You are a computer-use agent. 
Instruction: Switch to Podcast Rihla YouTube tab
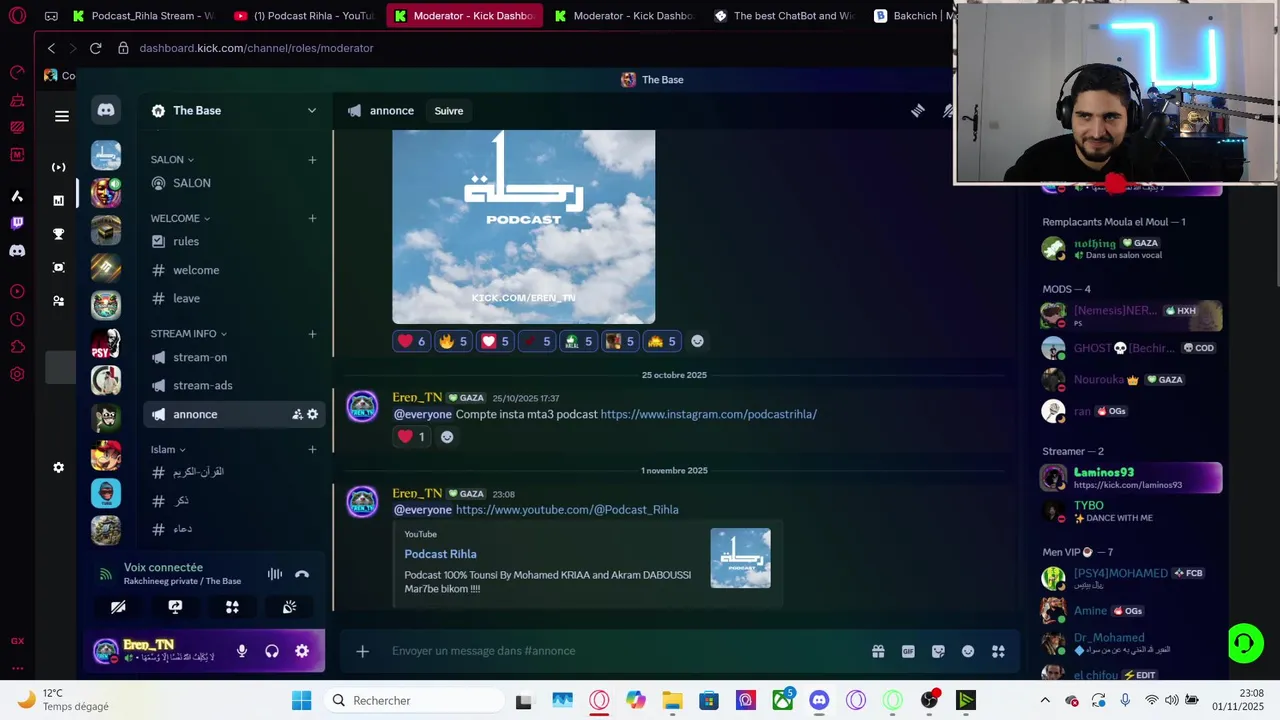point(303,16)
